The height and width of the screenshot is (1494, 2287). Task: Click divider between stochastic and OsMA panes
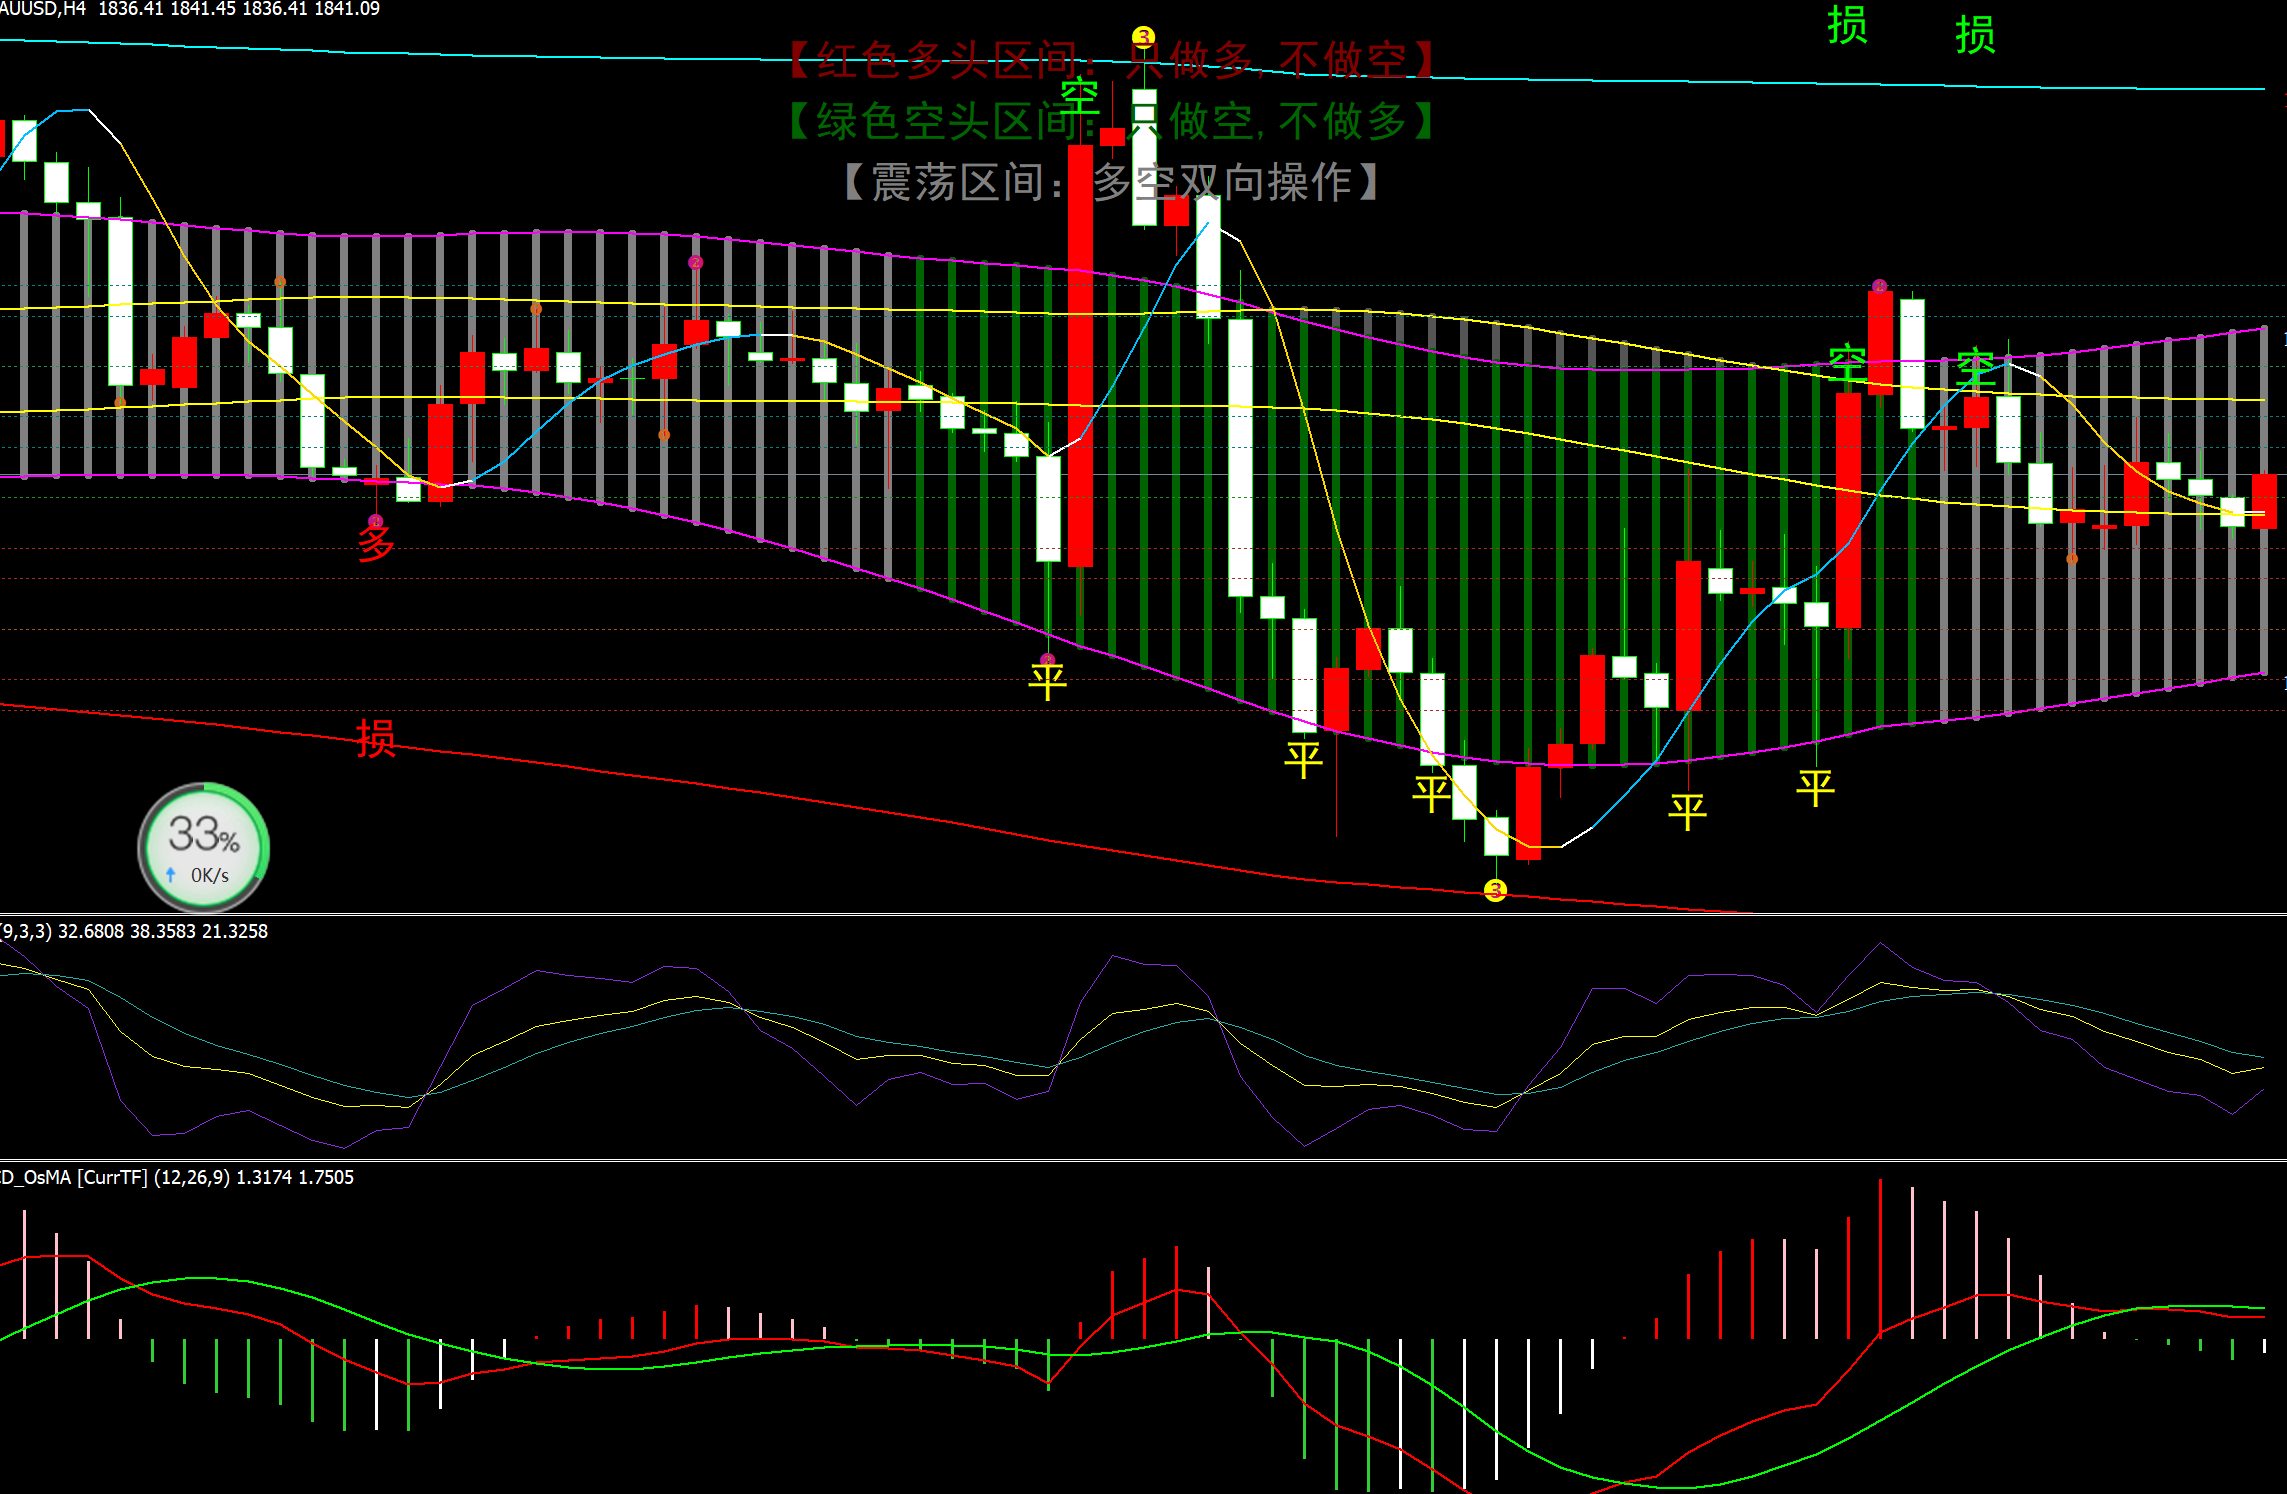(x=1143, y=1160)
